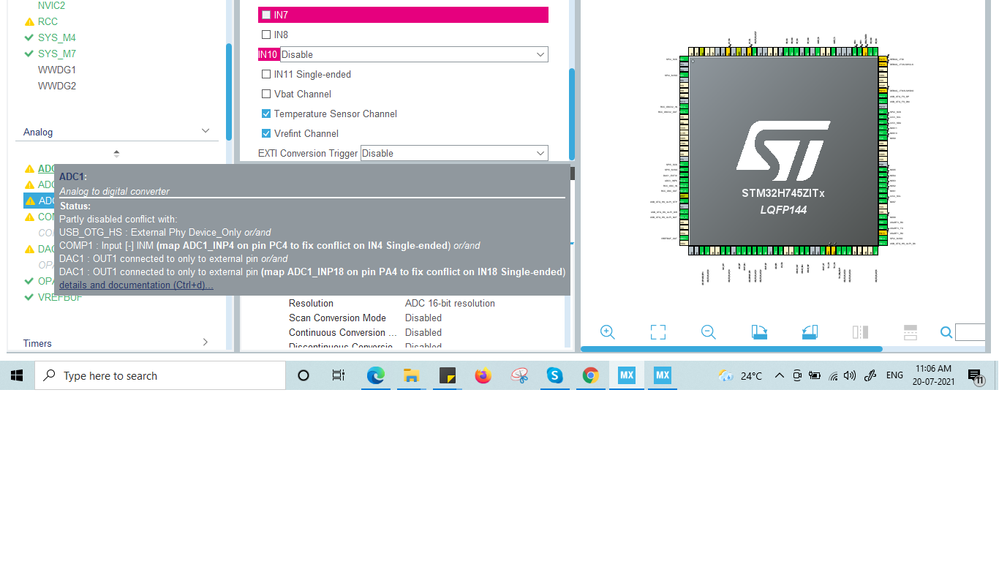Select WWDG2 peripheral
This screenshot has height=562, width=999.
click(x=57, y=85)
